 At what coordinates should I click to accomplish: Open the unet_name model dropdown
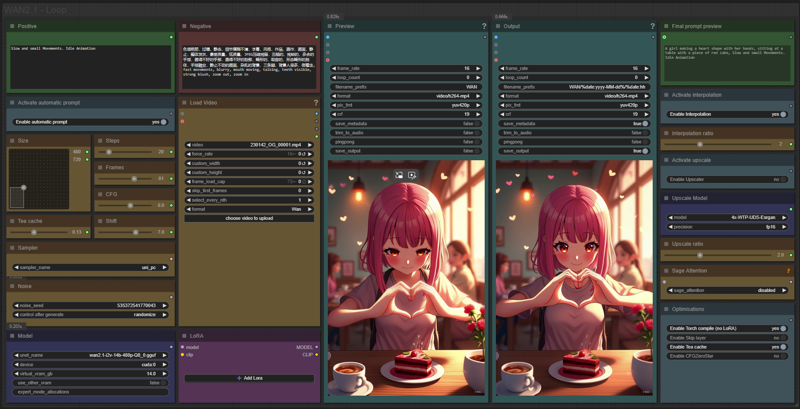click(90, 355)
